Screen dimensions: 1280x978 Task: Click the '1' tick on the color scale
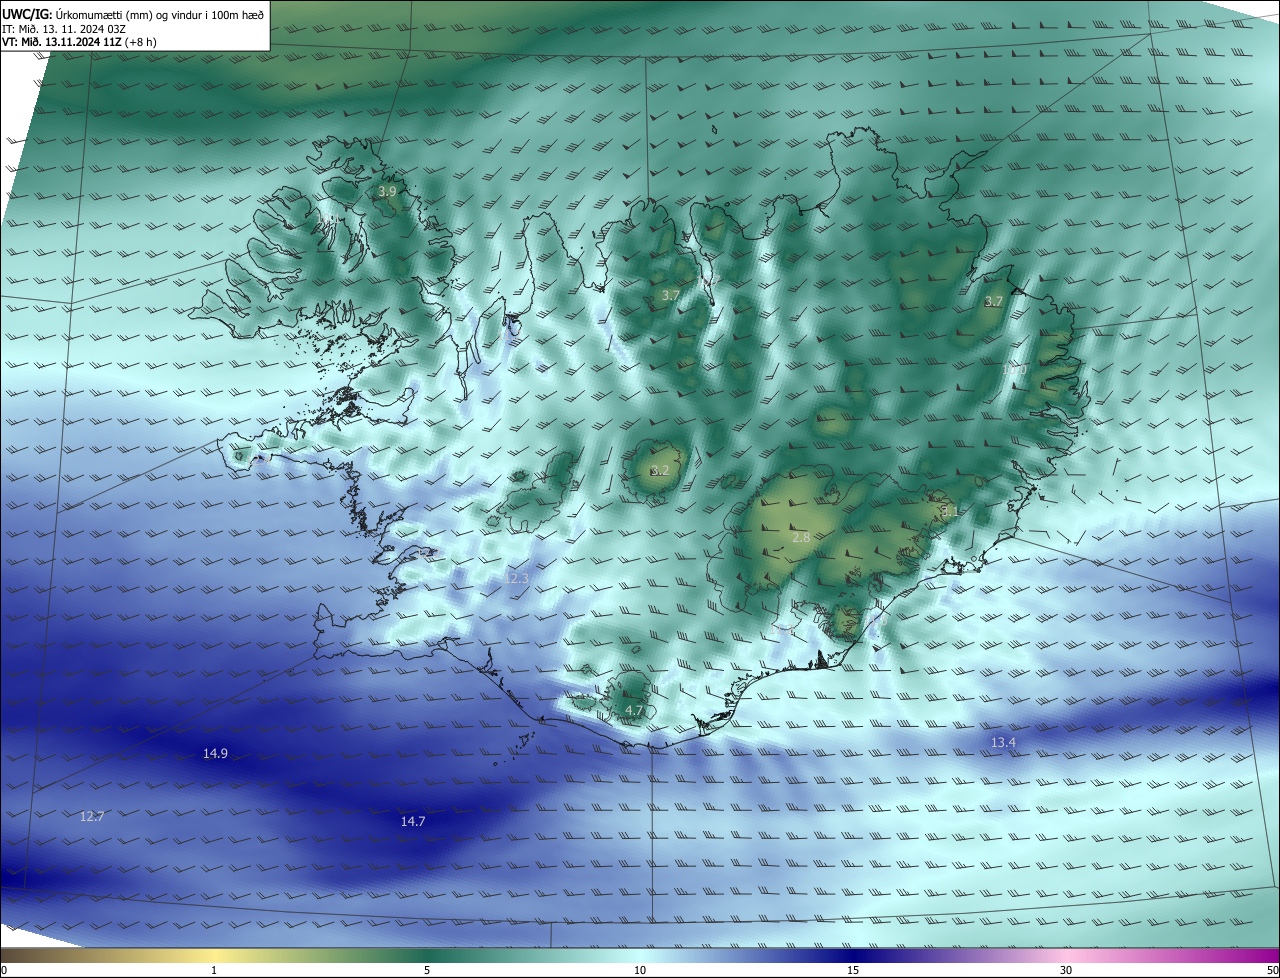point(214,970)
